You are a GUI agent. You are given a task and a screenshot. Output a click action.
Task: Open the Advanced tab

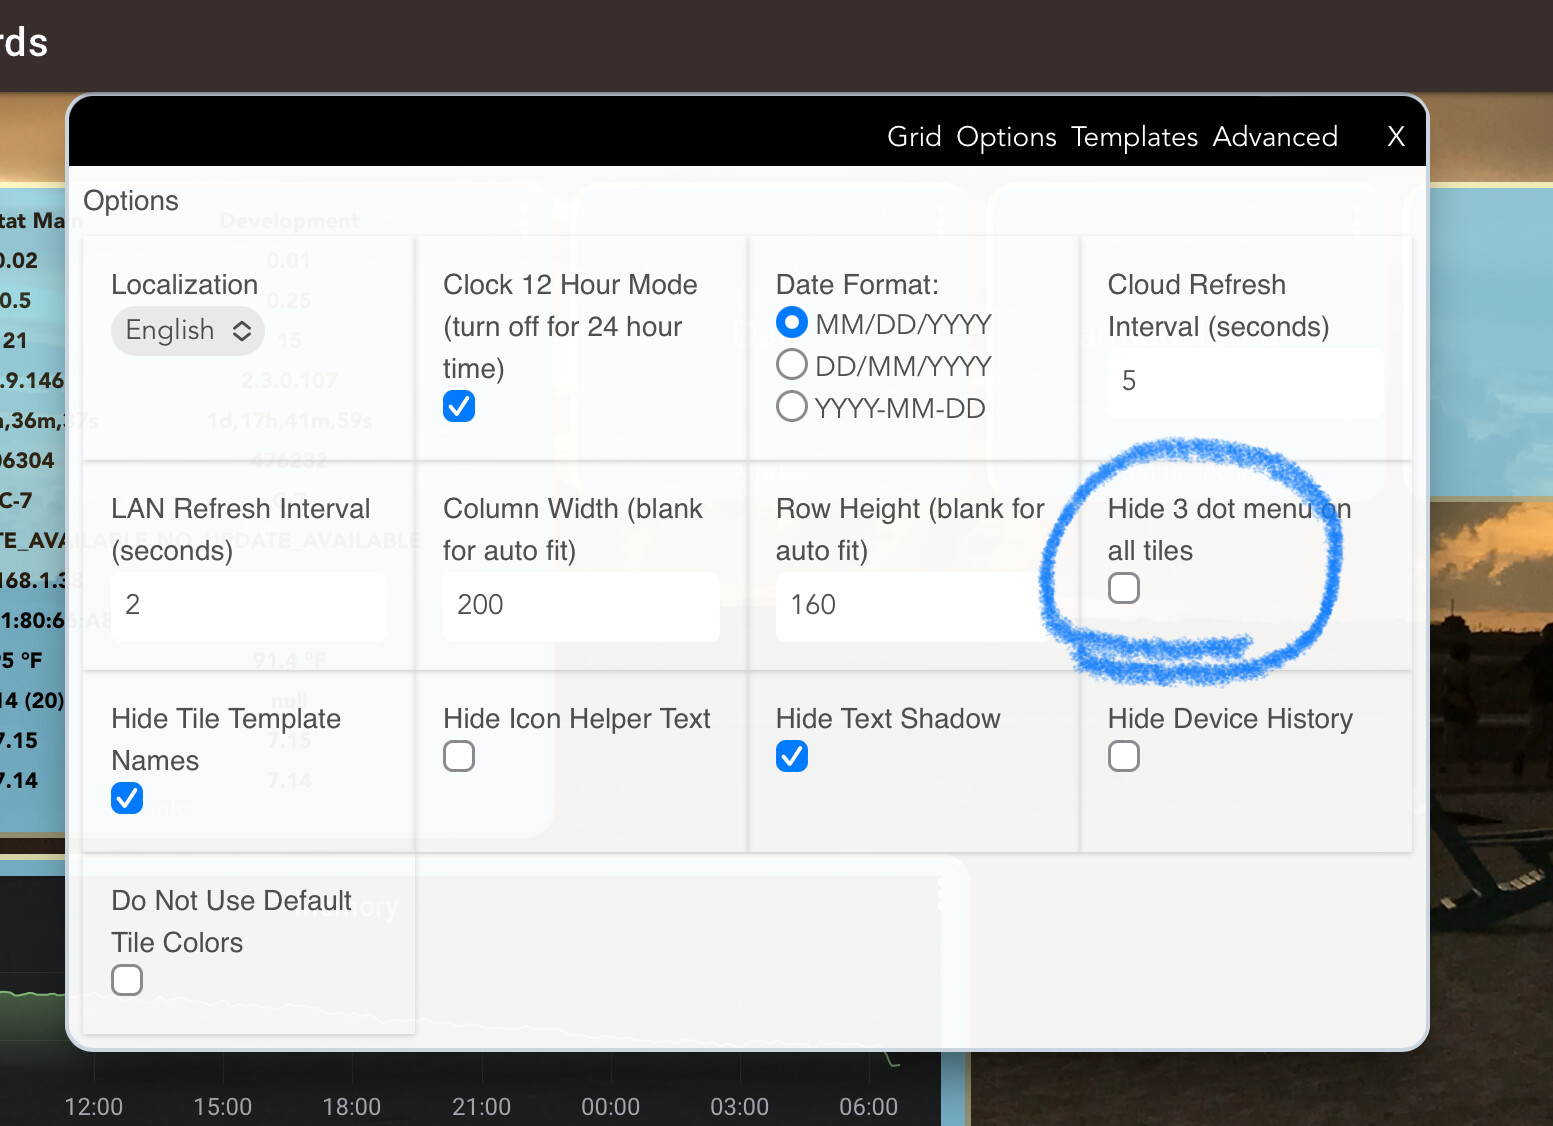point(1275,136)
